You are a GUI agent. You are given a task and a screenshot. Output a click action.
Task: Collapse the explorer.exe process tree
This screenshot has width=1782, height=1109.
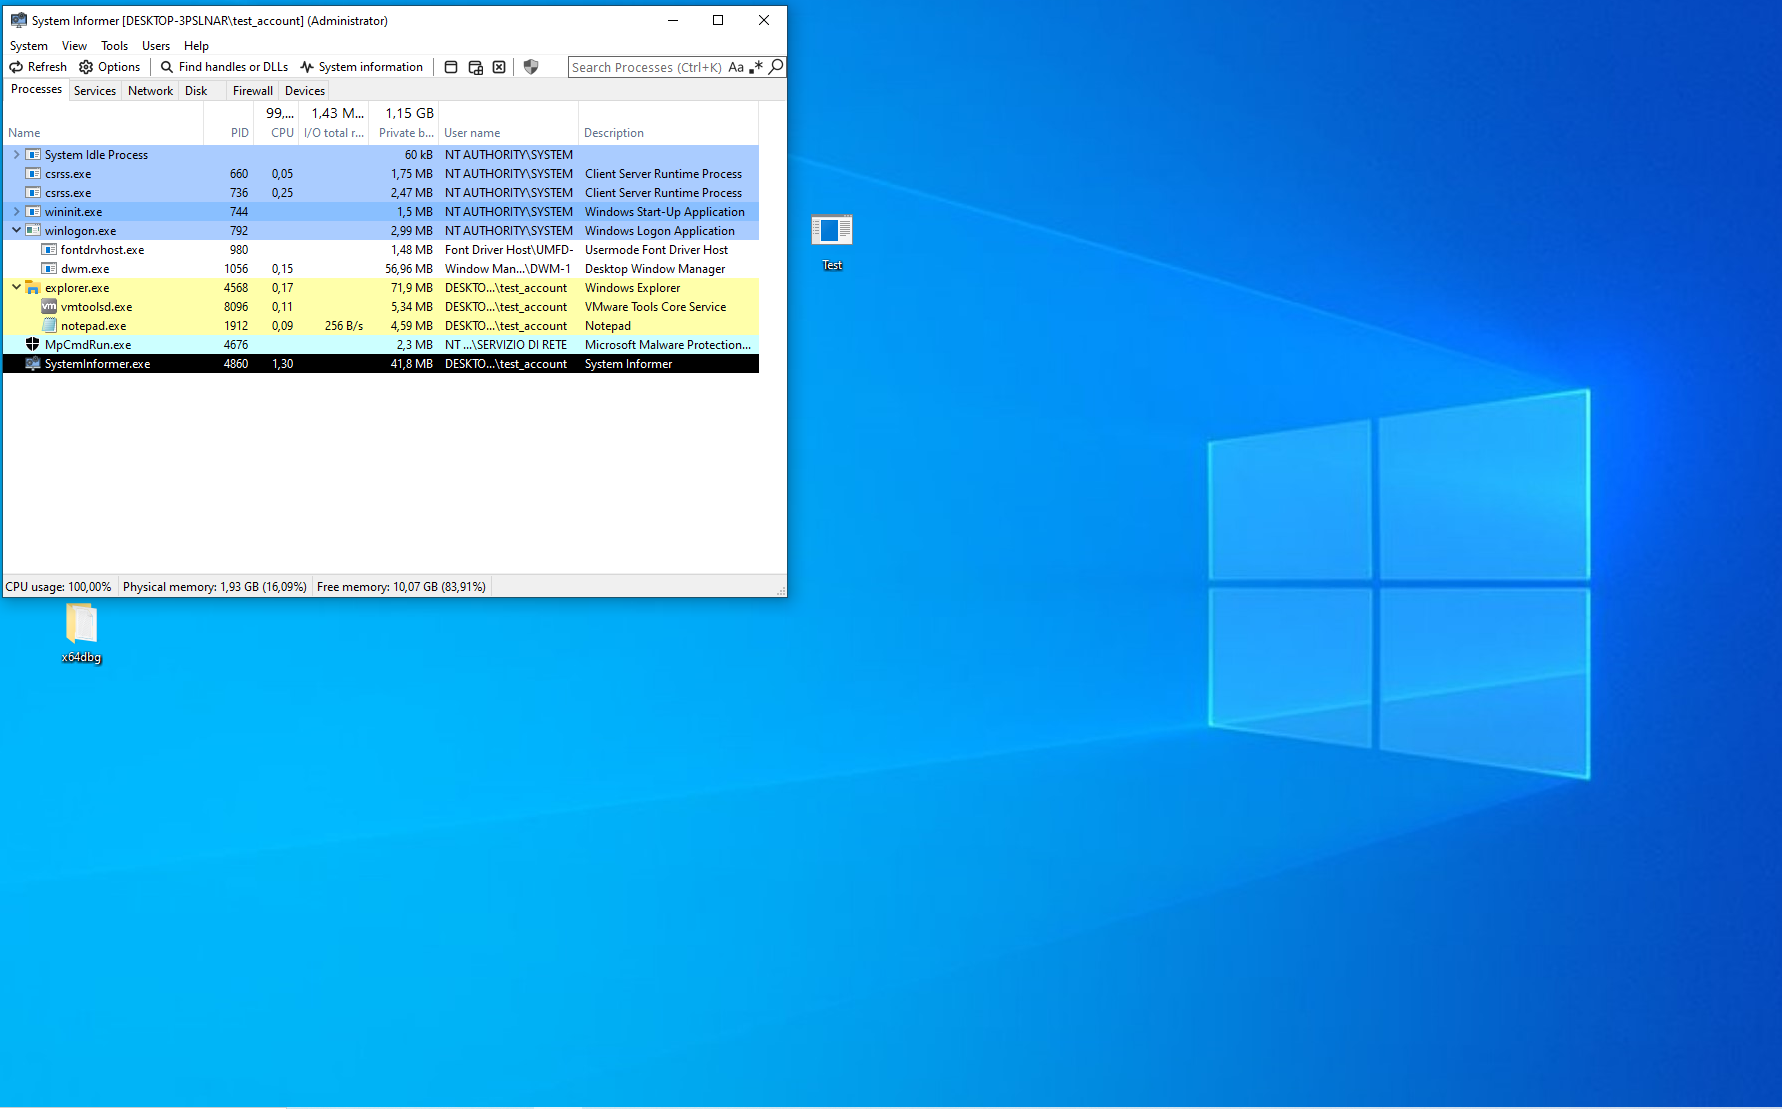pos(16,287)
